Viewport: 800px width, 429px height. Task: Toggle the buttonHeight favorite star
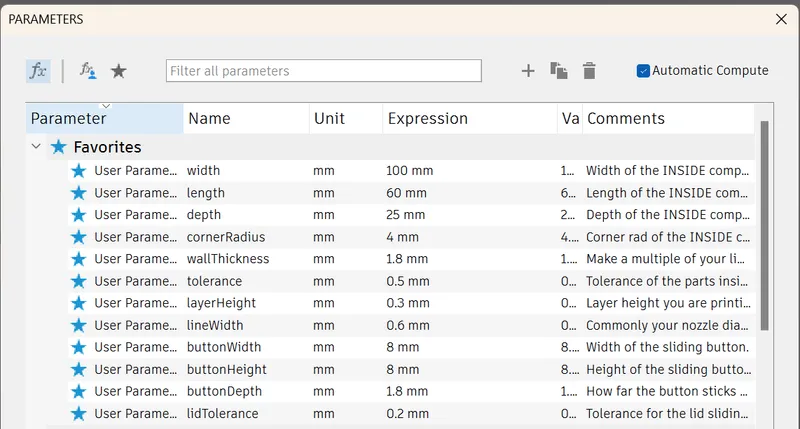pos(79,369)
